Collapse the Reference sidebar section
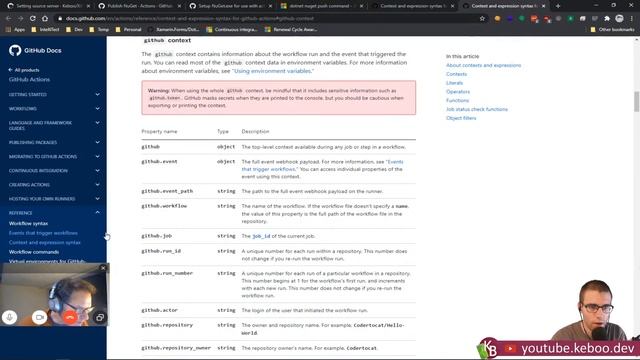This screenshot has height=360, width=640. 54,213
